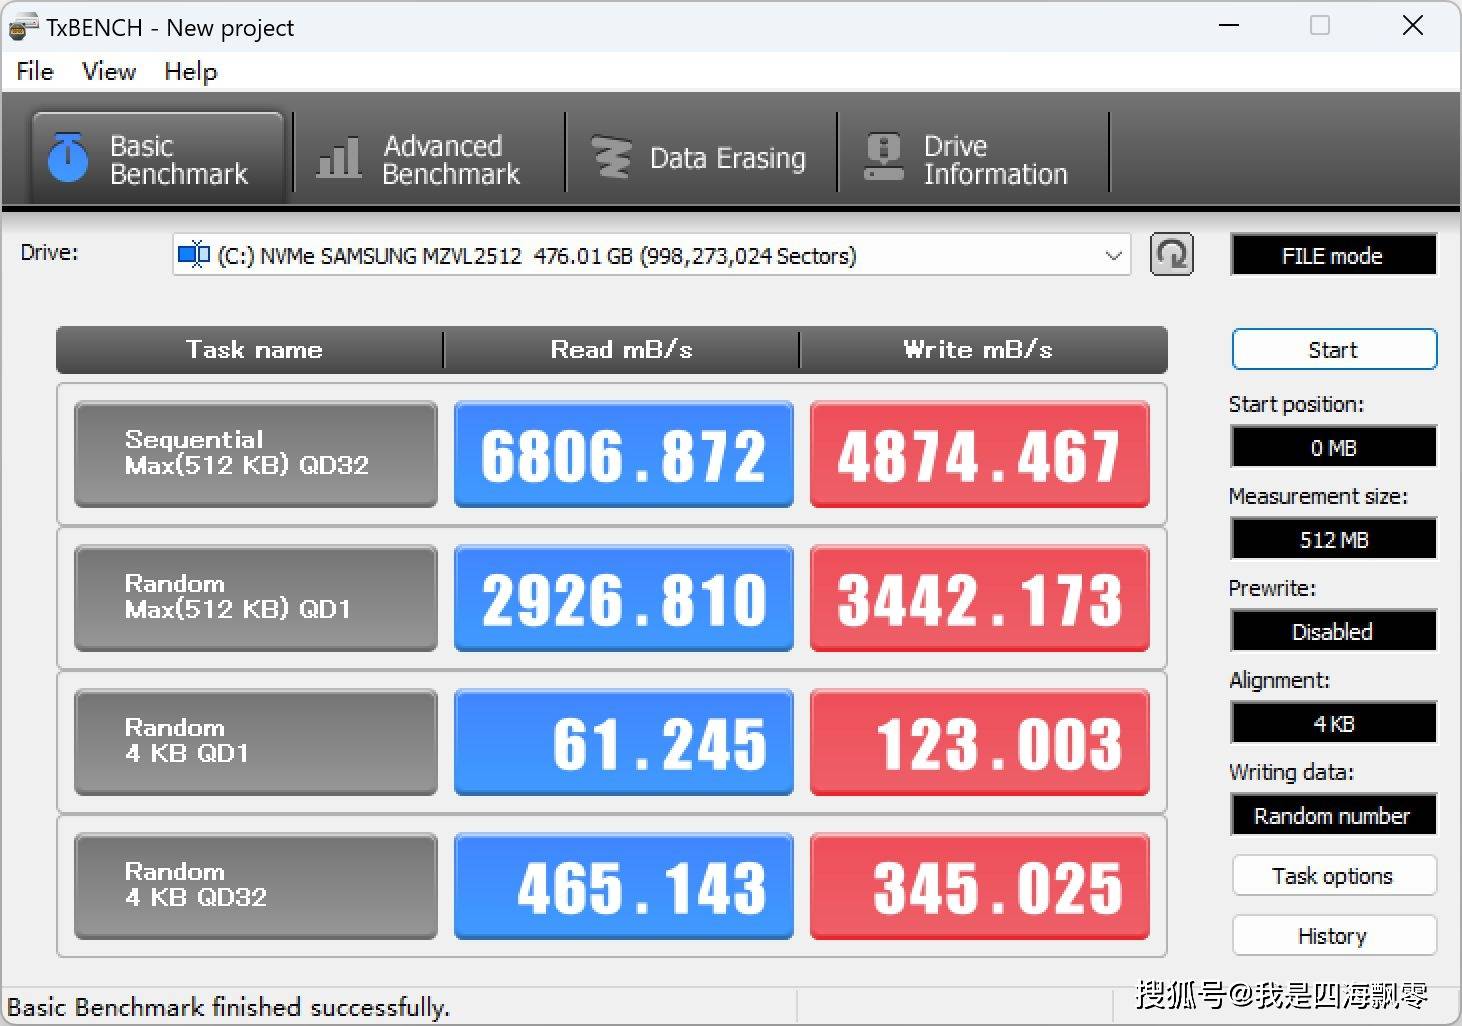Viewport: 1462px width, 1026px height.
Task: Click the Data Erasing eraser icon
Action: pos(611,157)
